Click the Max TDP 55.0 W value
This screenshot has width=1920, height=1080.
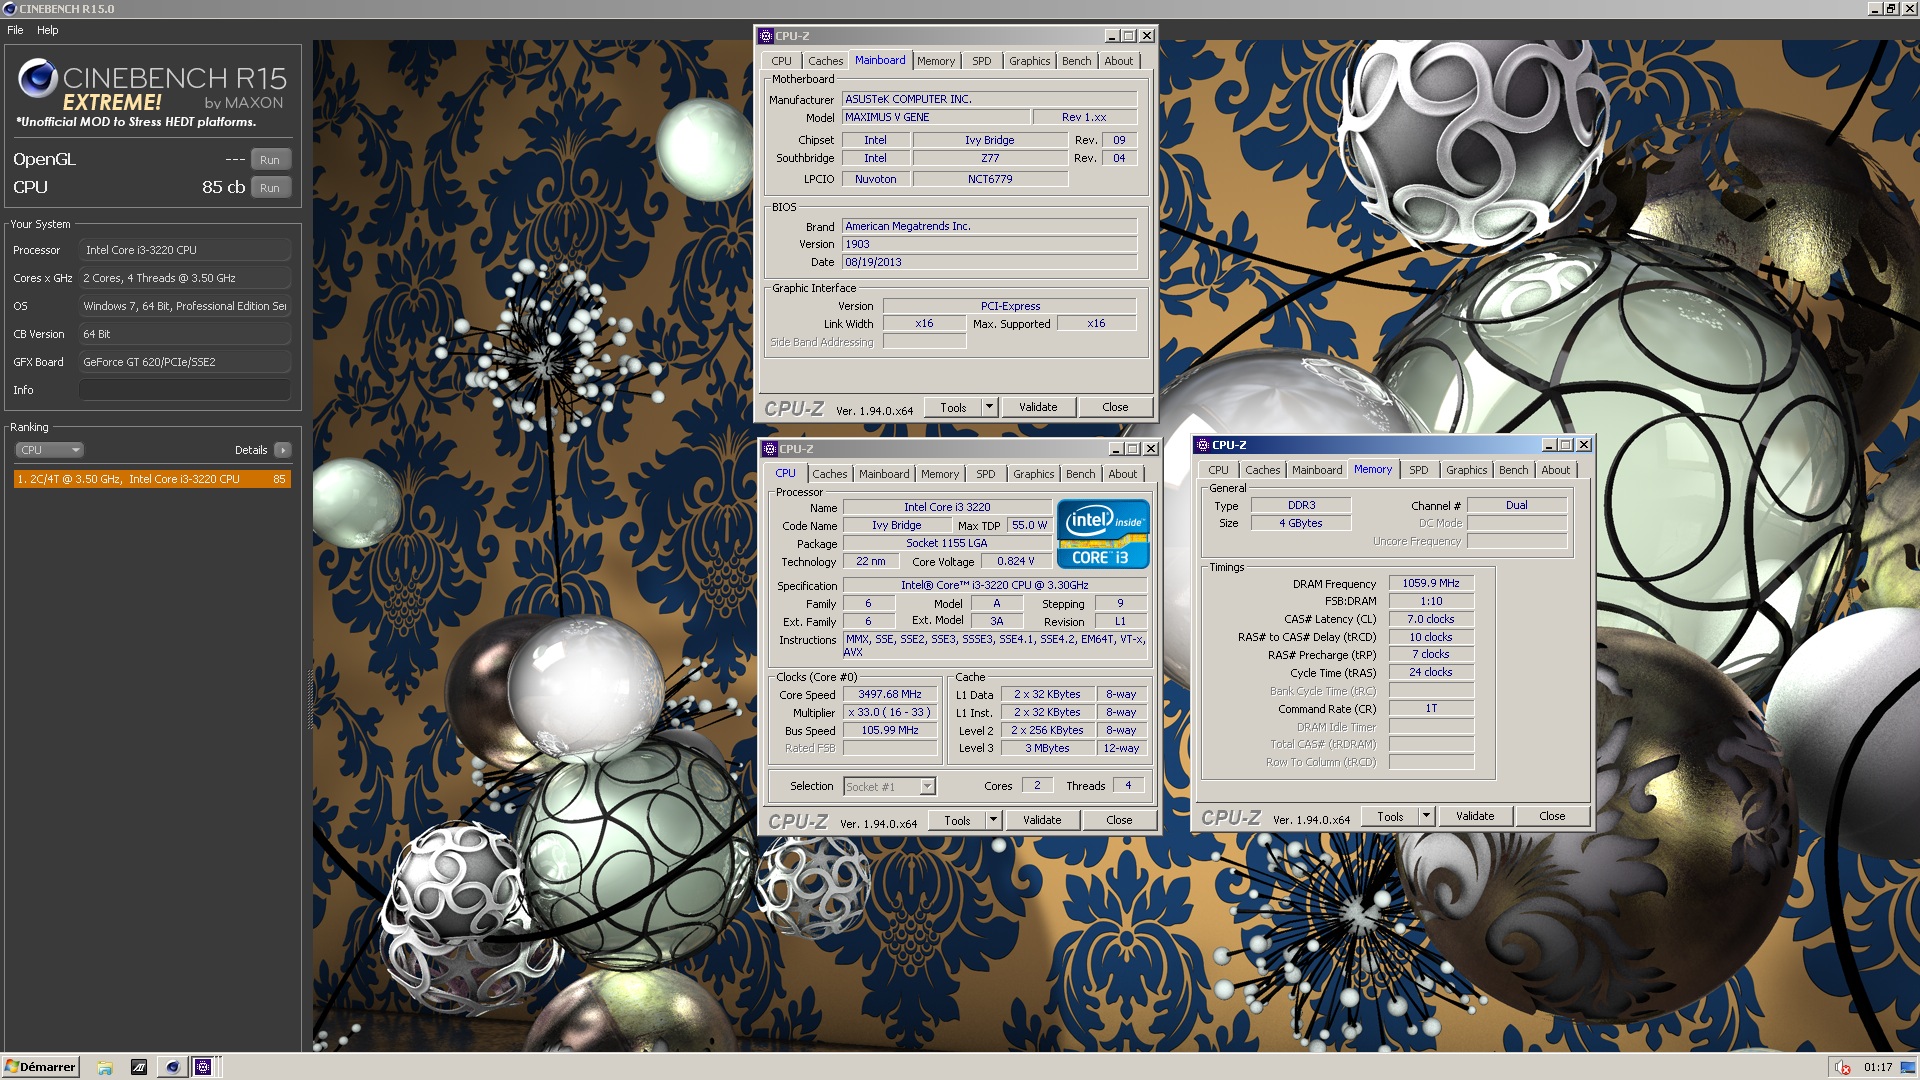(1029, 525)
